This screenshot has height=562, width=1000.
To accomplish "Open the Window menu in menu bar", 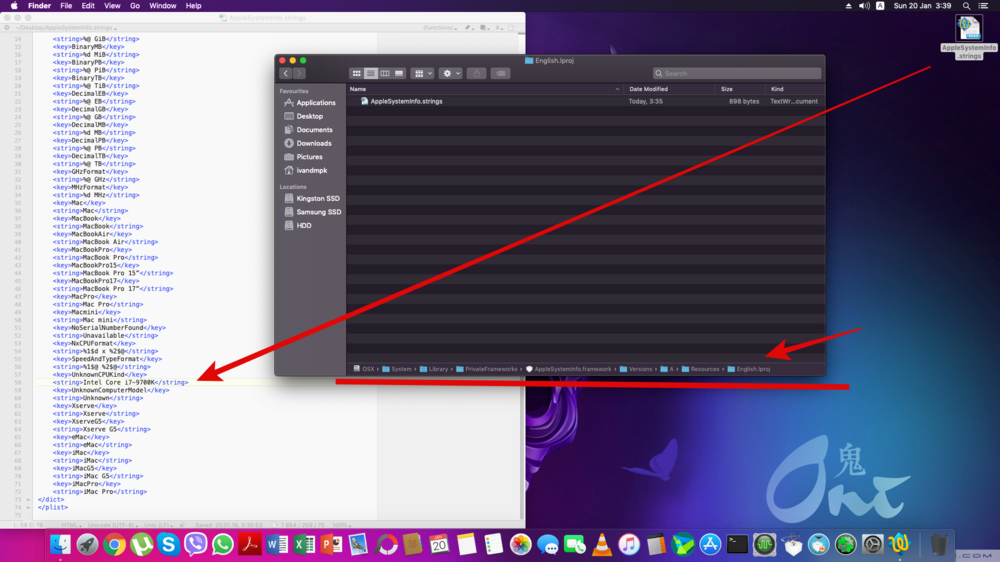I will pyautogui.click(x=163, y=6).
